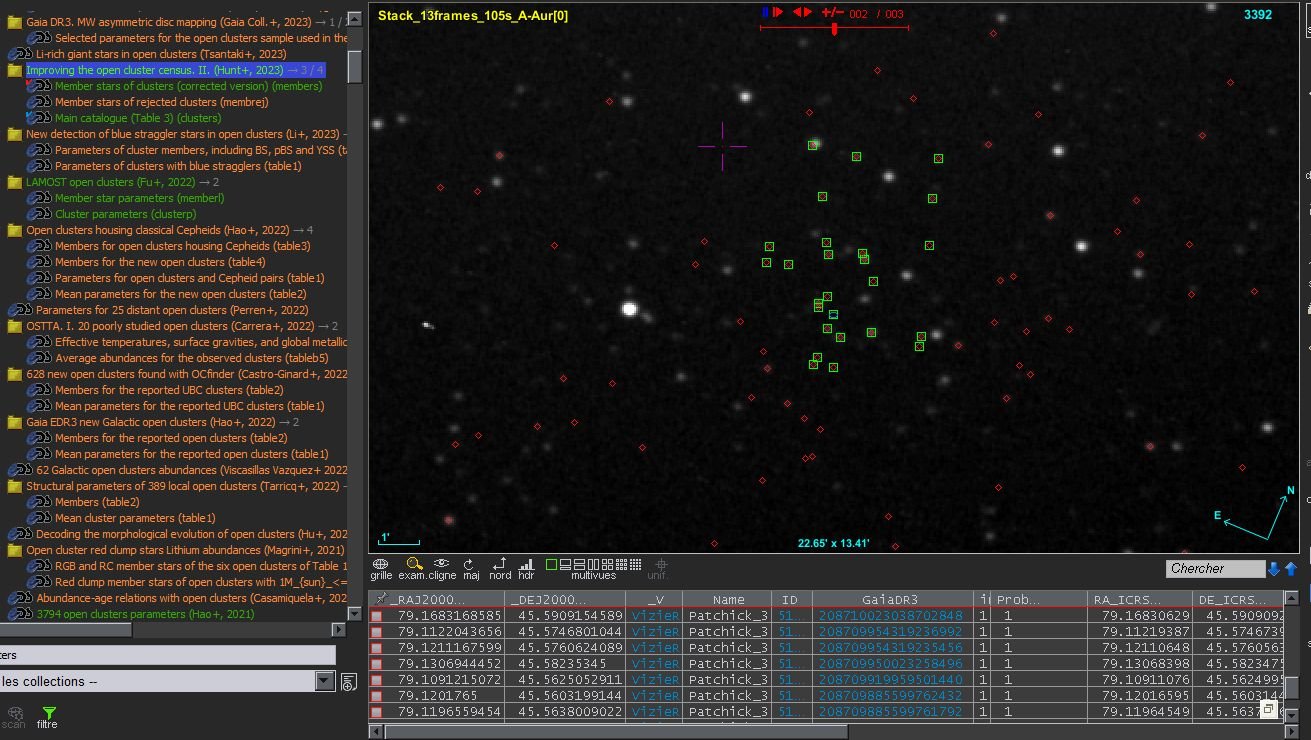This screenshot has height=740, width=1311.
Task: Click the nord orientation icon
Action: 500,565
